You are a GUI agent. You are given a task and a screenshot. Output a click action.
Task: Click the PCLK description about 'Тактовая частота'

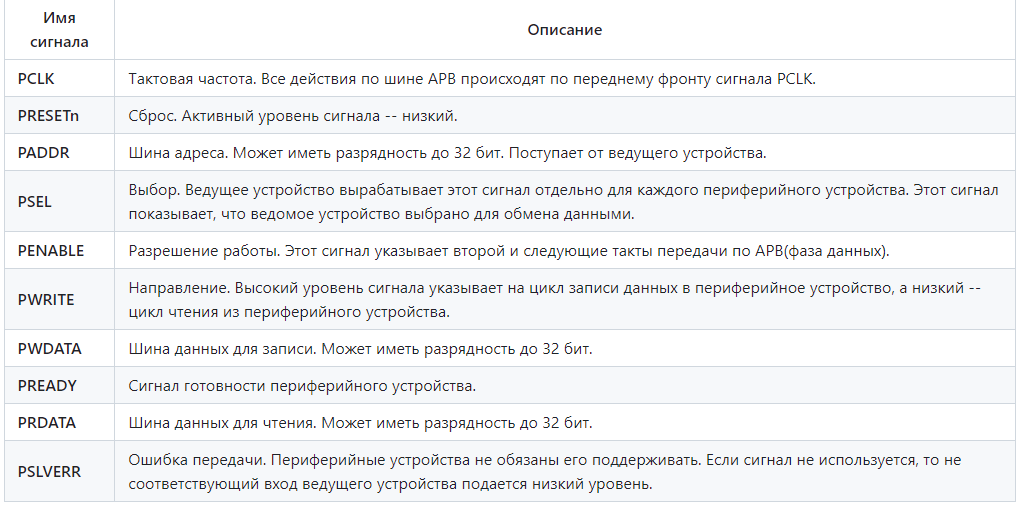click(x=472, y=79)
